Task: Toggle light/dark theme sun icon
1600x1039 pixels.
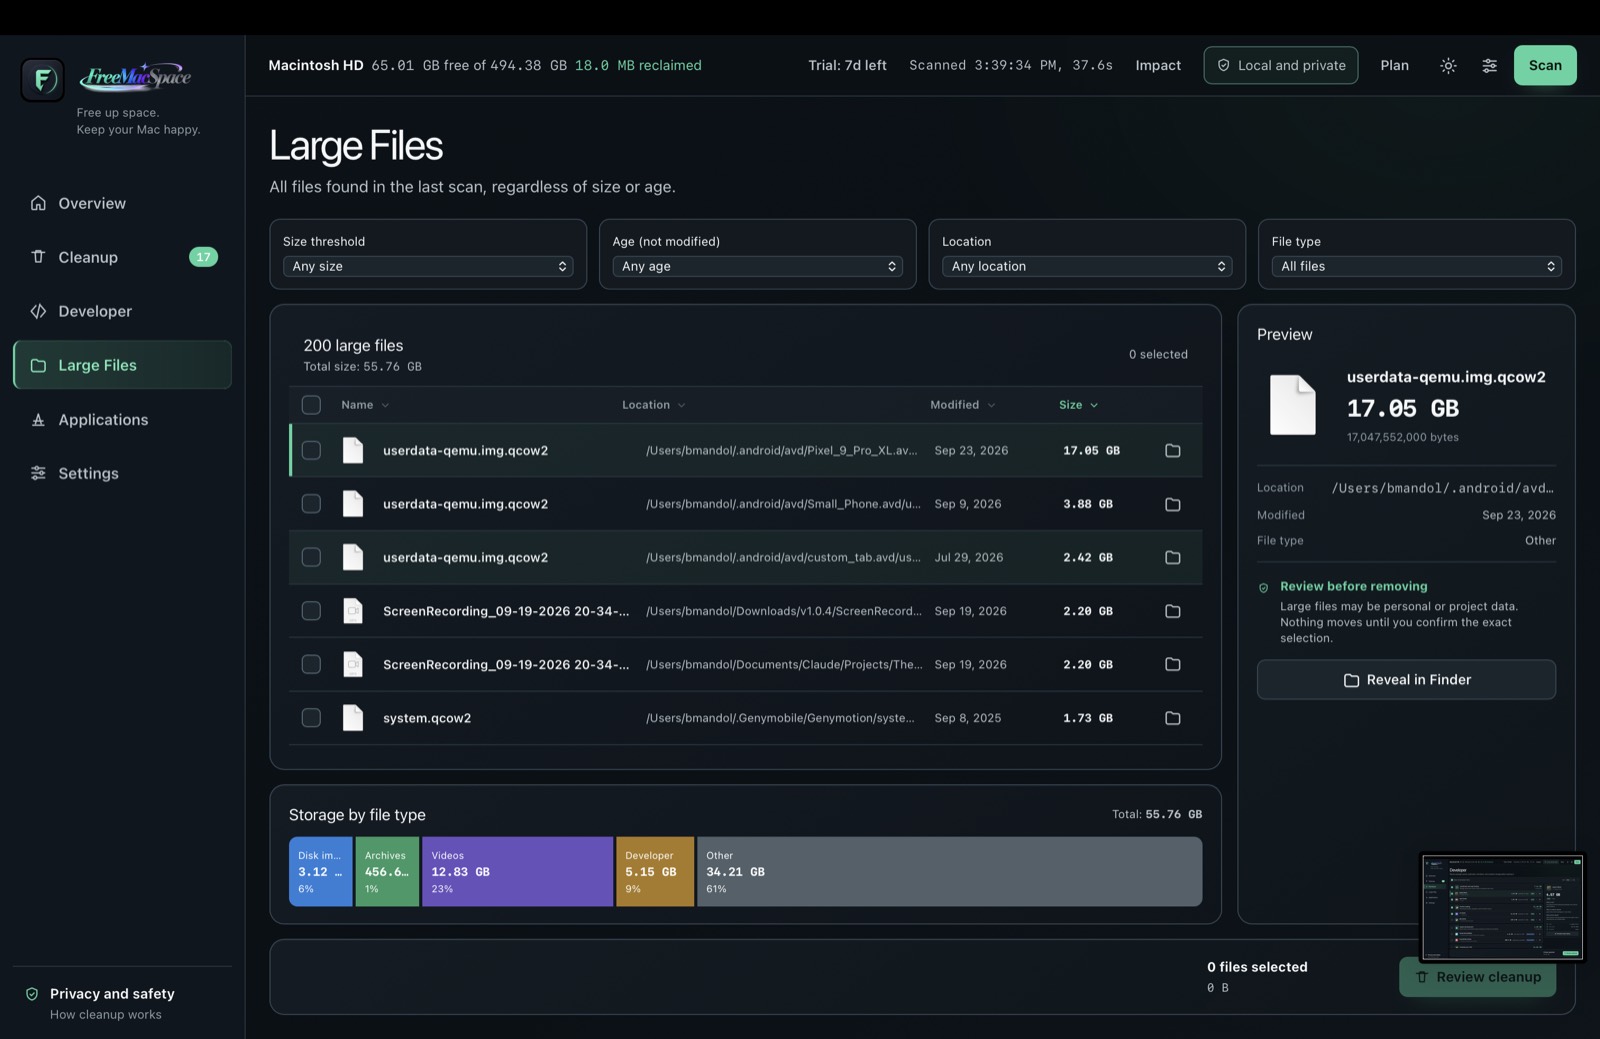Action: coord(1448,66)
